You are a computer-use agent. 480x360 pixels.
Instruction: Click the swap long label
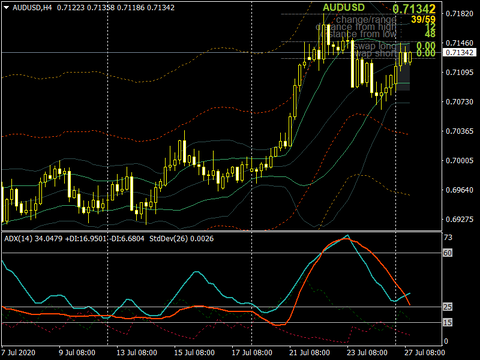[x=375, y=46]
